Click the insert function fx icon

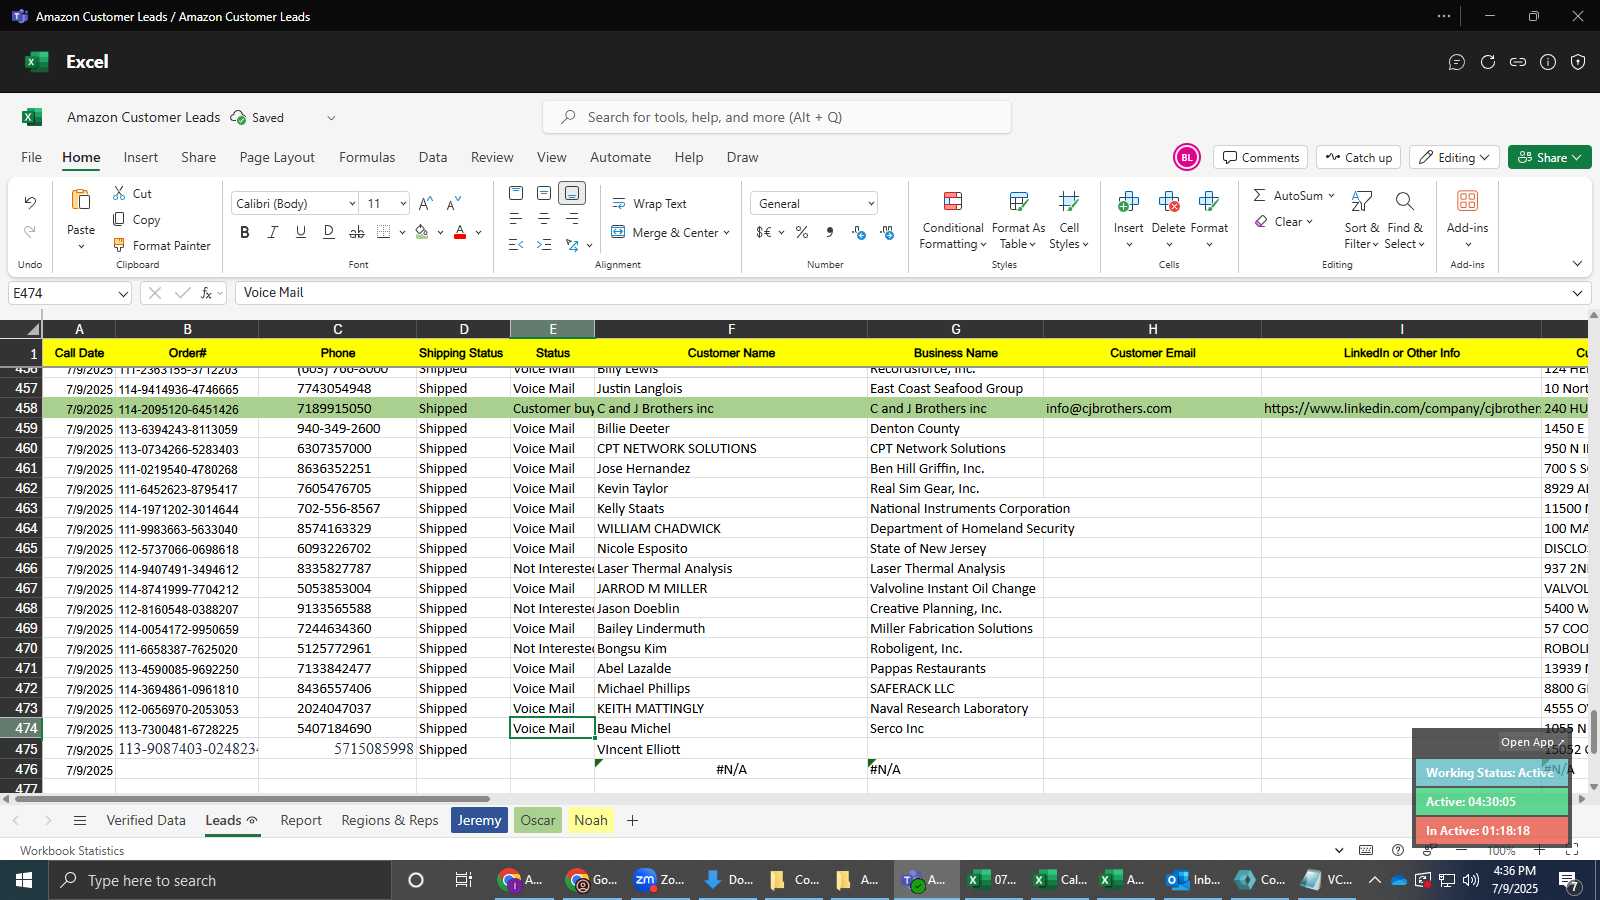pos(207,293)
